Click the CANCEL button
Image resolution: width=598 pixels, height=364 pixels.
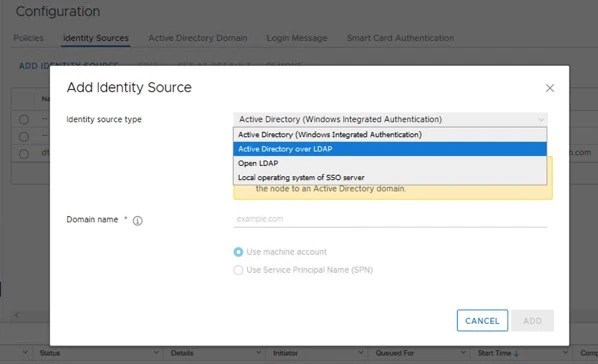point(482,321)
